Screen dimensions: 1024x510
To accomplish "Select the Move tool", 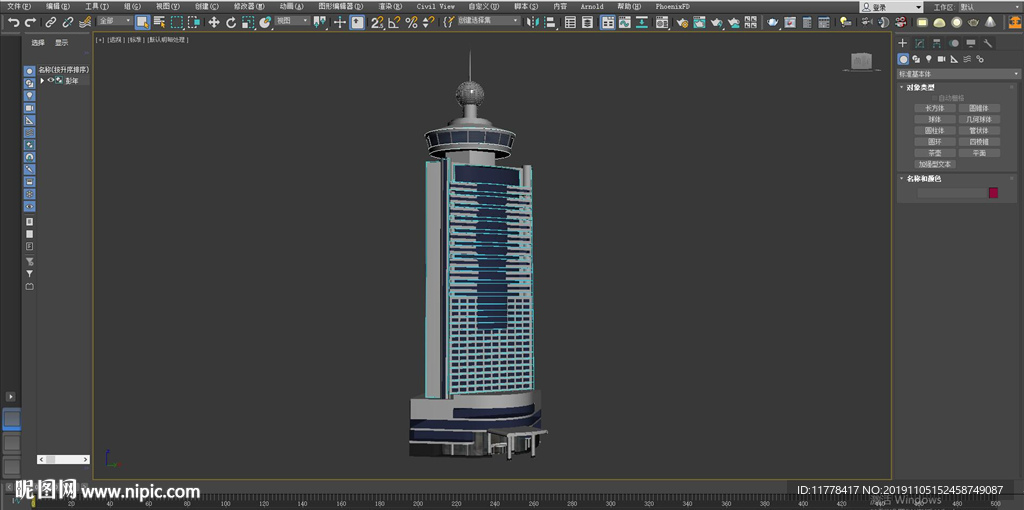I will coord(214,22).
